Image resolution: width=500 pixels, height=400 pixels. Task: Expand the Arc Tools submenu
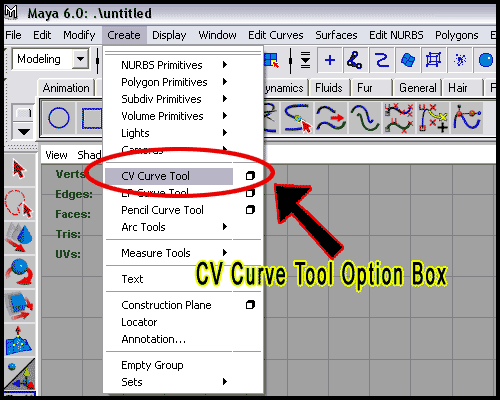click(225, 227)
